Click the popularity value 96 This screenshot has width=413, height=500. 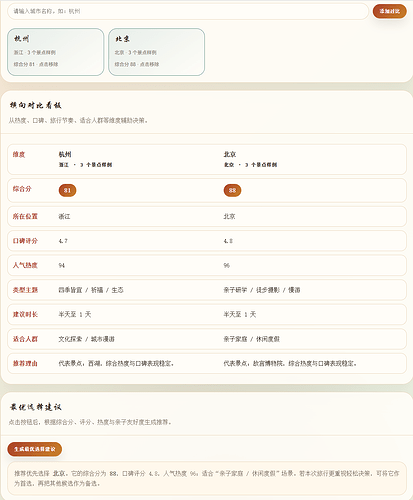tap(227, 266)
